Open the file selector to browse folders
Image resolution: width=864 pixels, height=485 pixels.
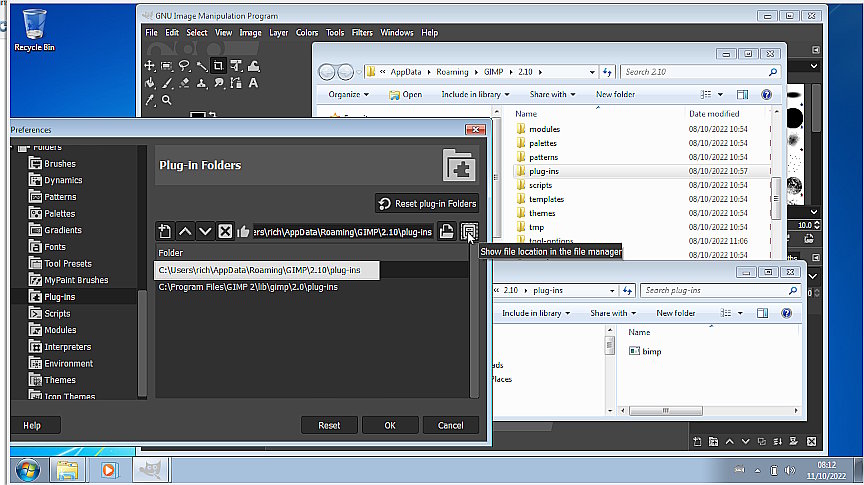(x=448, y=231)
